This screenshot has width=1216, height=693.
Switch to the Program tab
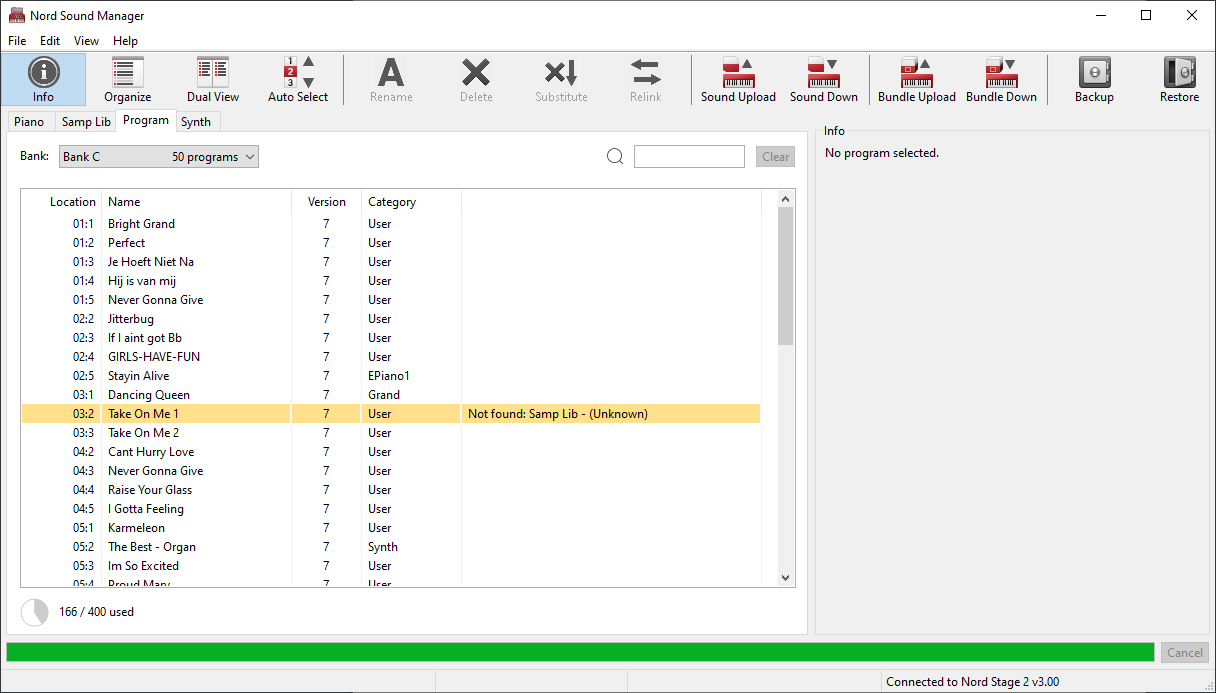click(x=146, y=120)
